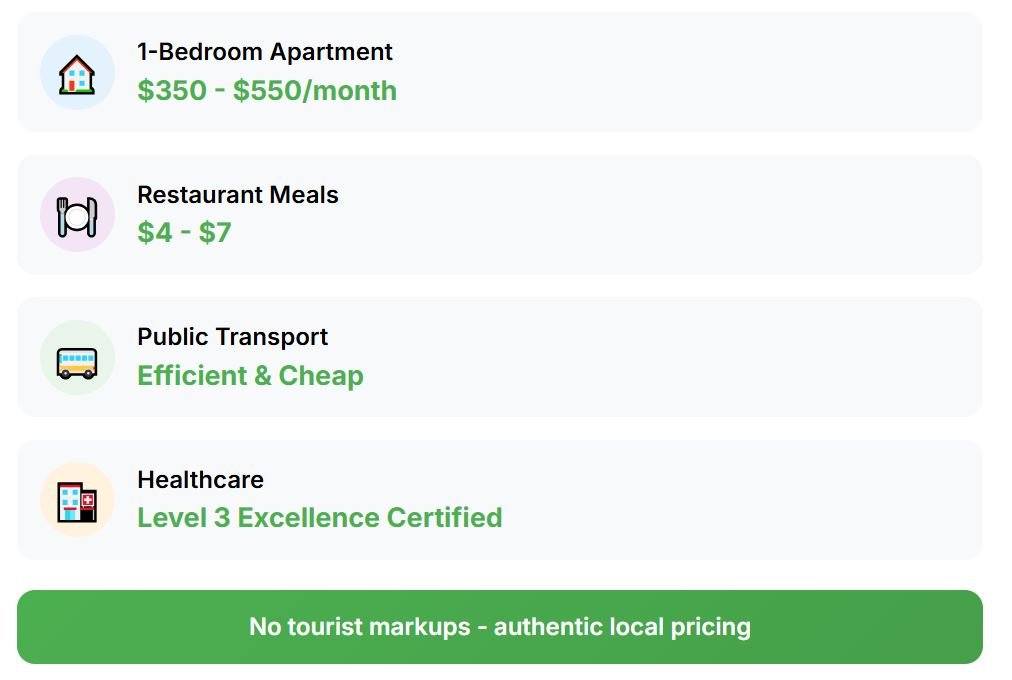
Task: Open the Public Transport card
Action: (x=500, y=357)
